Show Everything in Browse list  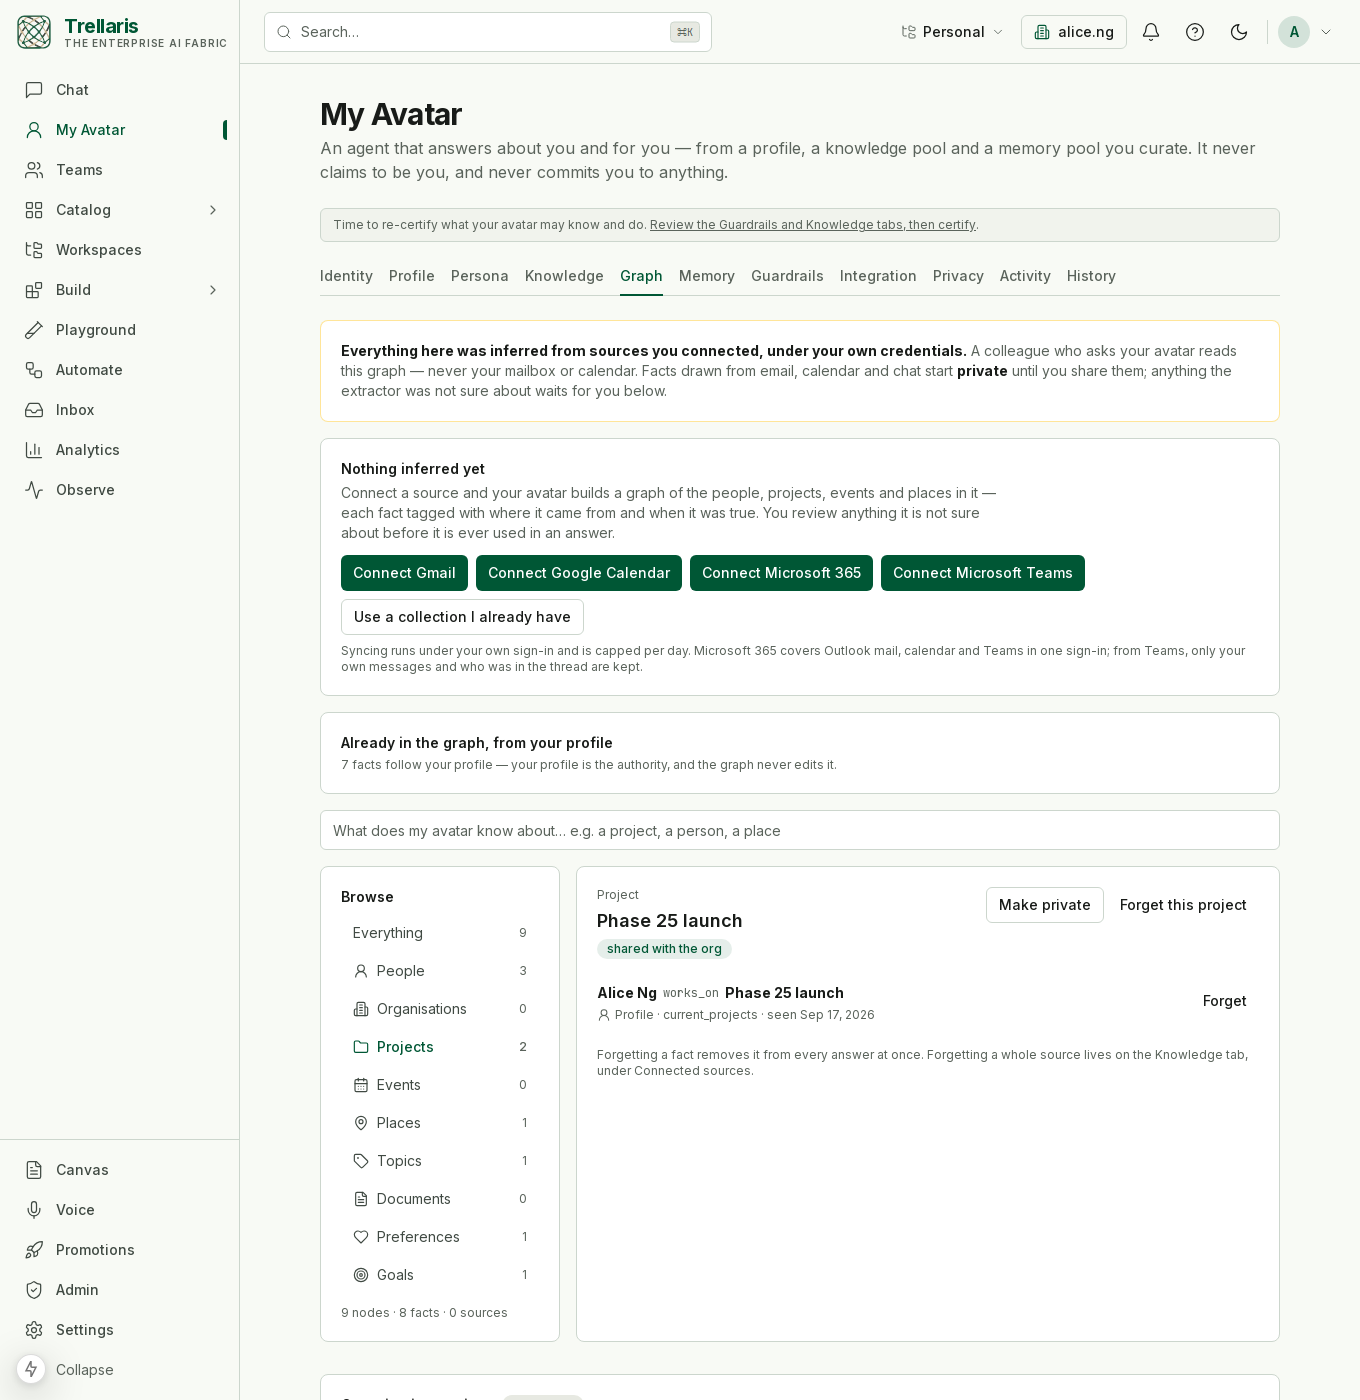pos(440,933)
